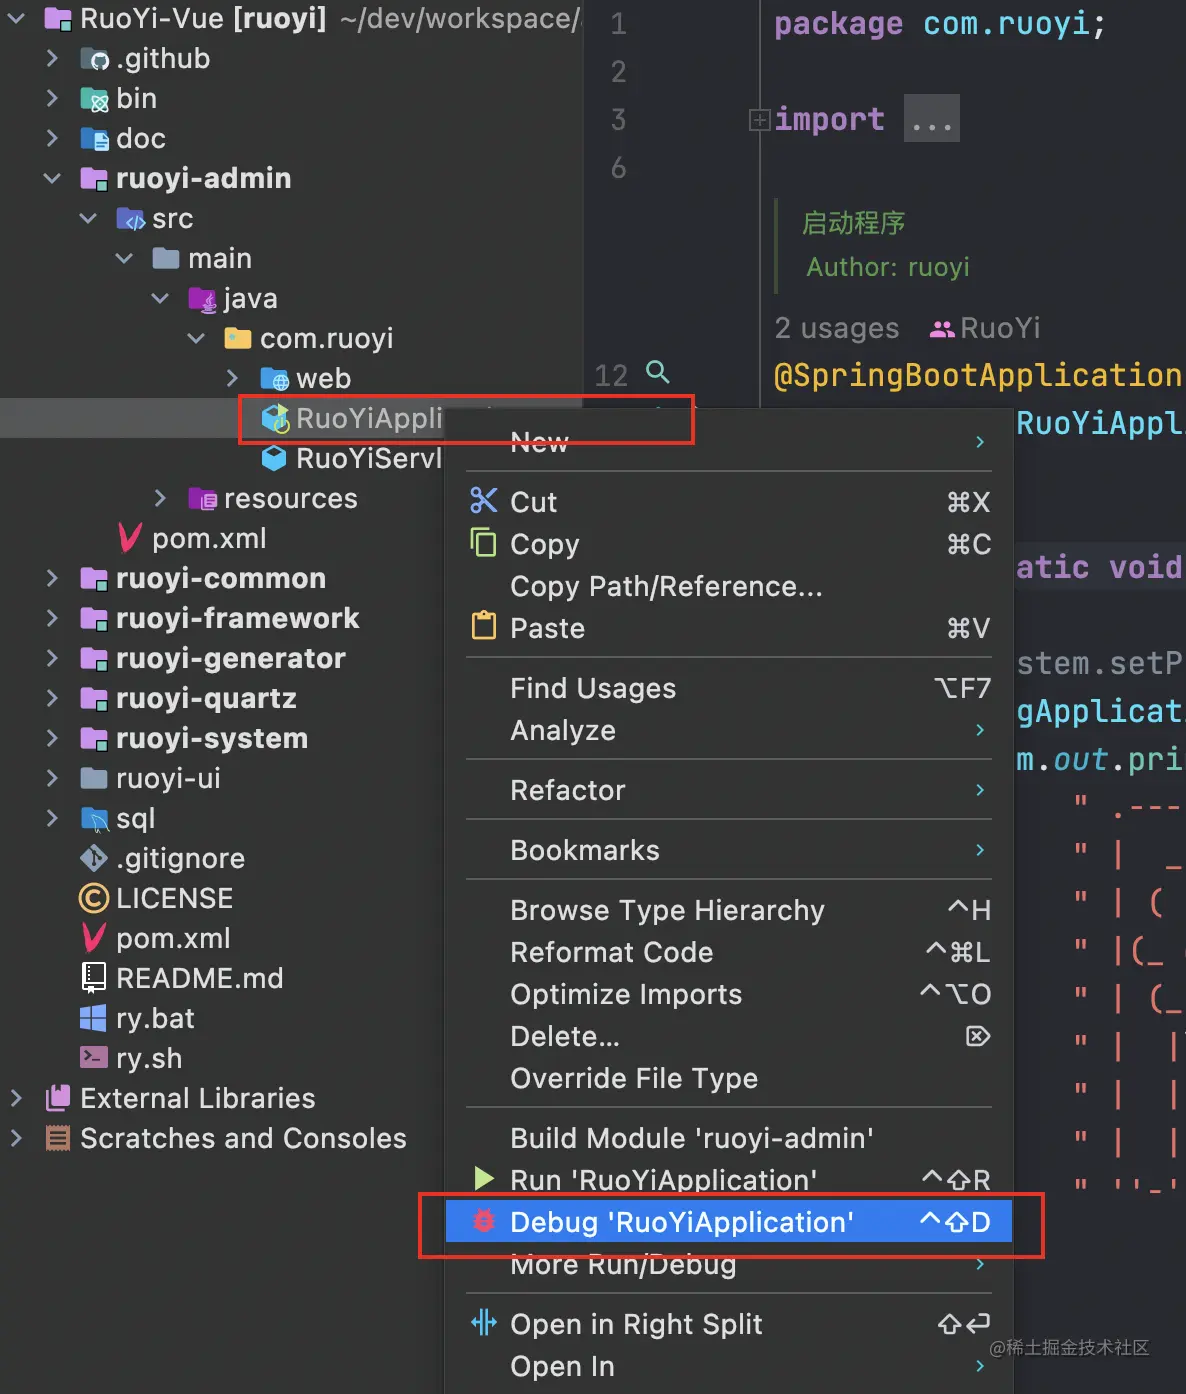
Task: Open the Refactor submenu
Action: pos(568,790)
